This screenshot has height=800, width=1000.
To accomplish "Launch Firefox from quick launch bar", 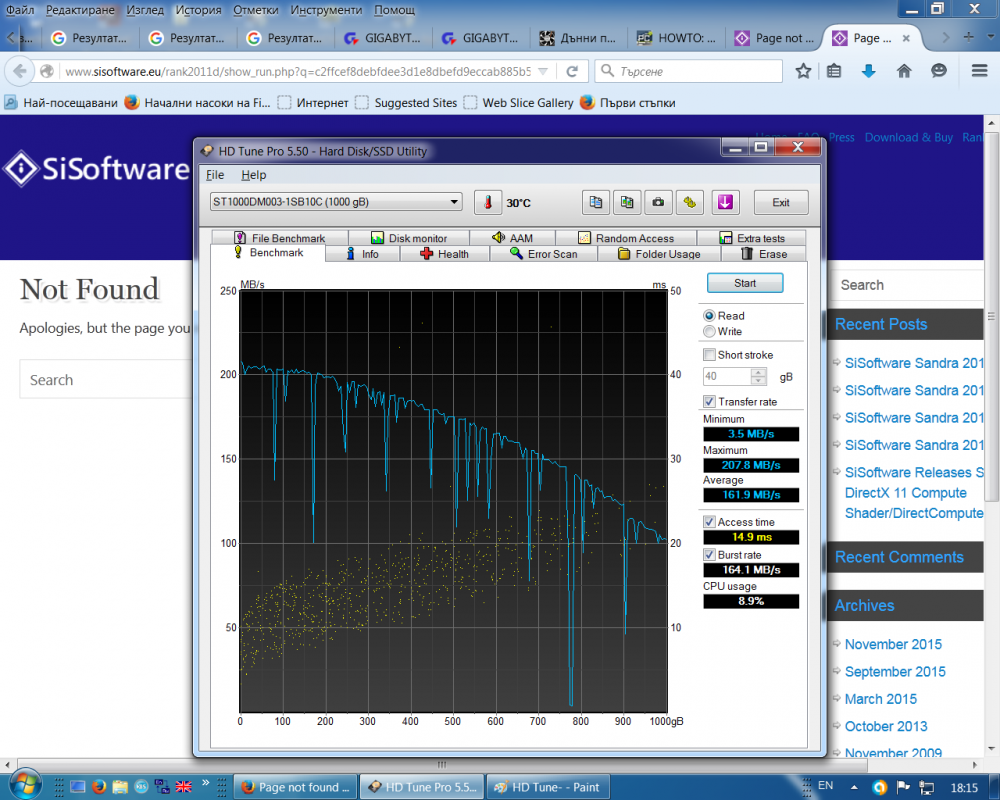I will (98, 787).
